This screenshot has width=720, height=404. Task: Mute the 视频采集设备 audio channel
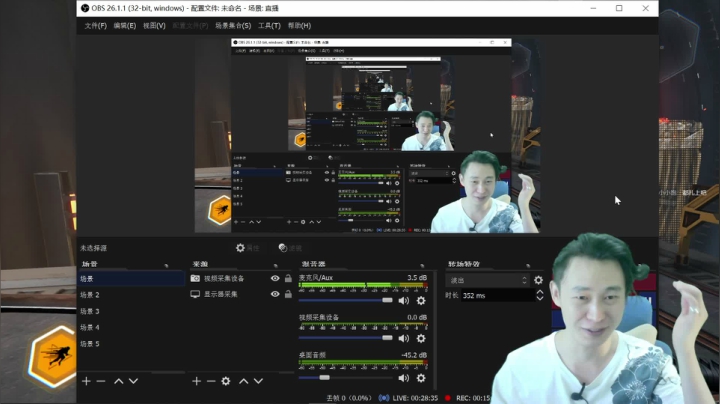[404, 338]
